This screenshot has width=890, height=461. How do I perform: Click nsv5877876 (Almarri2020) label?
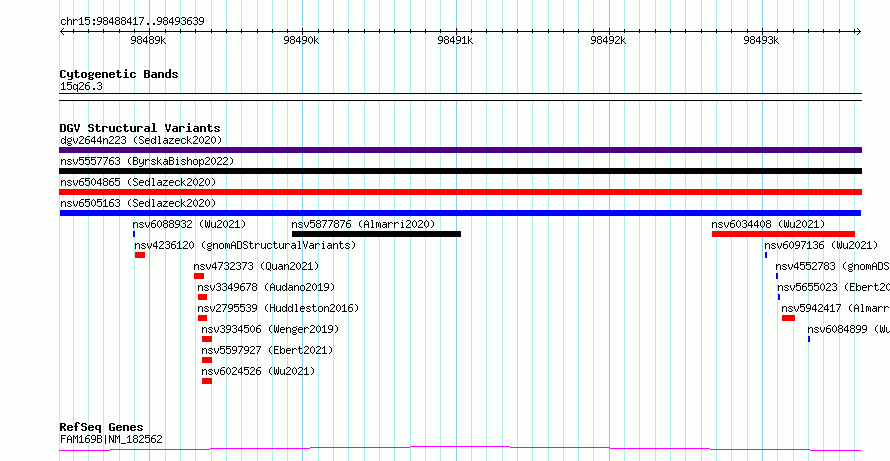pos(363,224)
